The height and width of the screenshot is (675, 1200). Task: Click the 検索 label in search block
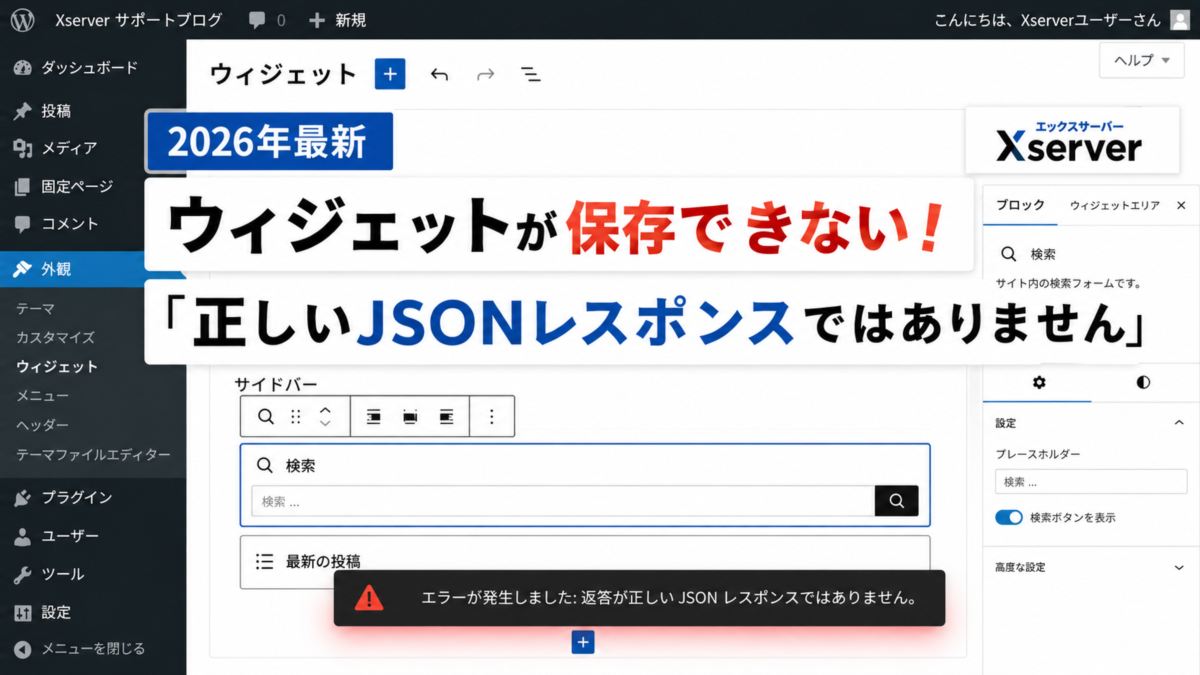pos(301,465)
